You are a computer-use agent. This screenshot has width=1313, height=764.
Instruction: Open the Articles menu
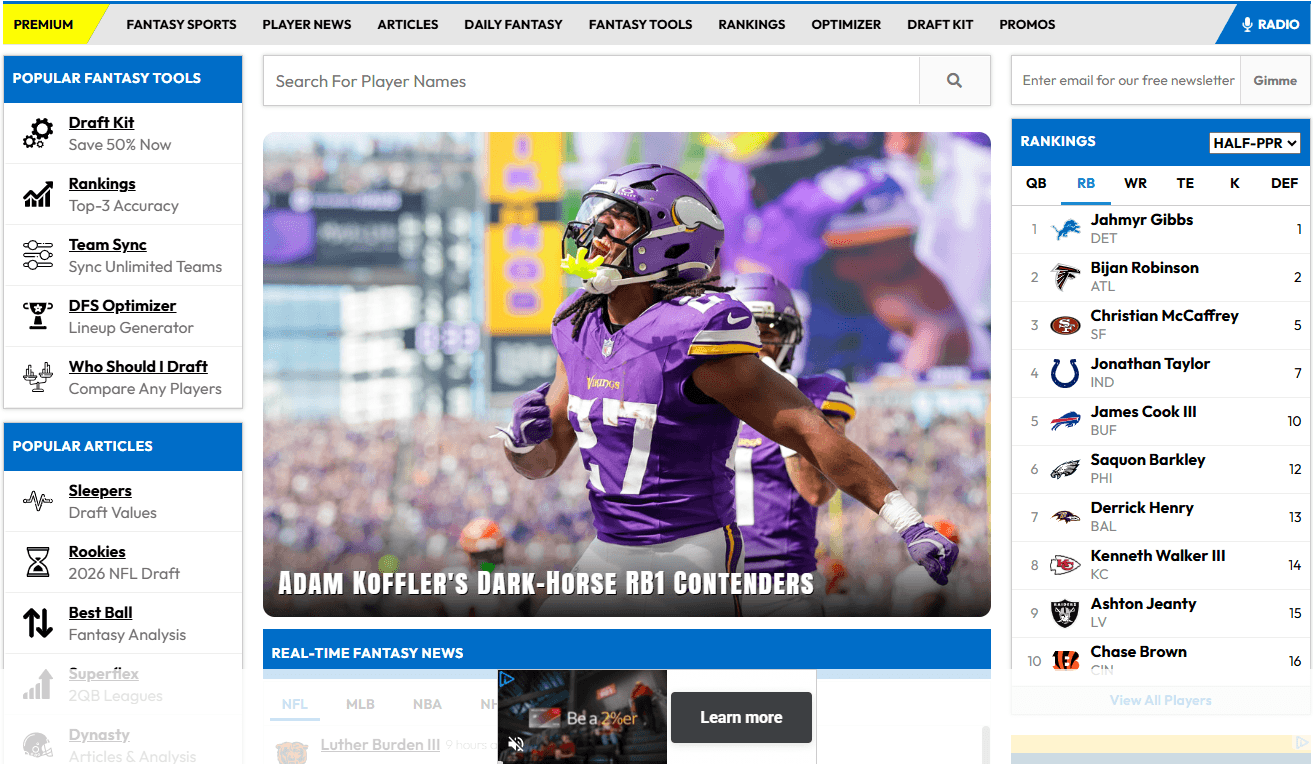(408, 24)
